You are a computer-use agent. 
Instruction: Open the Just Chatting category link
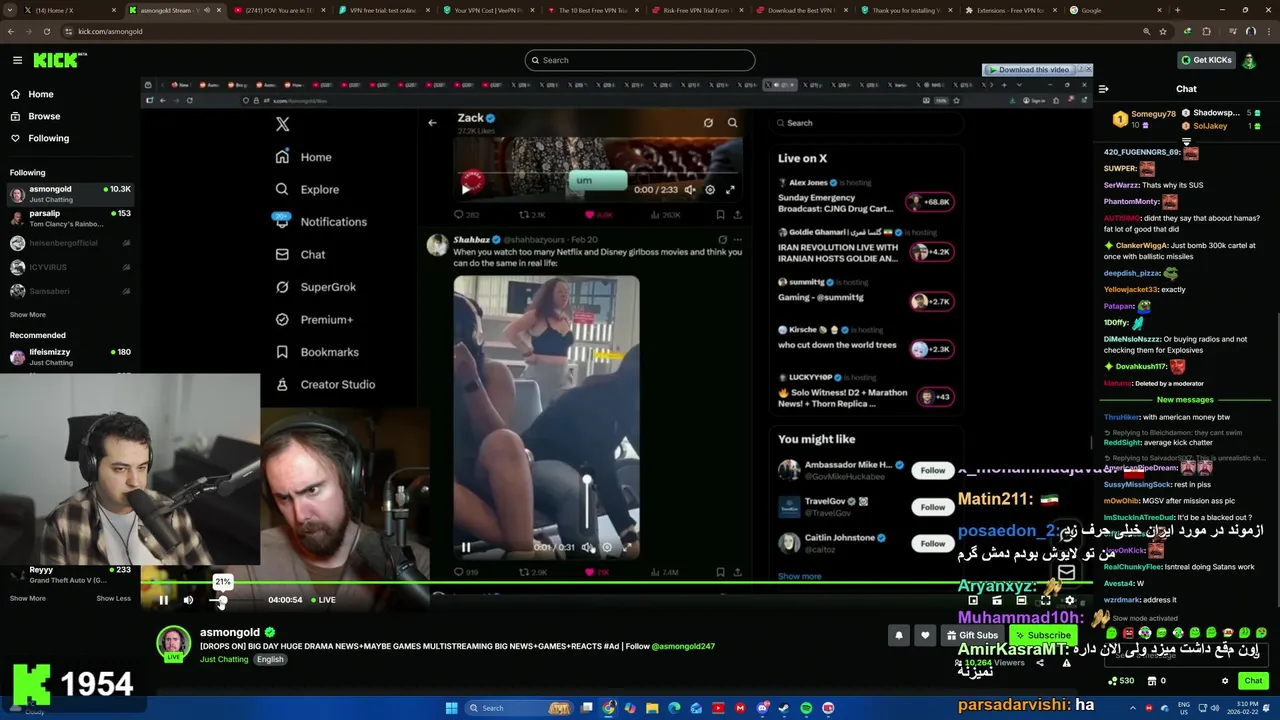pos(224,660)
